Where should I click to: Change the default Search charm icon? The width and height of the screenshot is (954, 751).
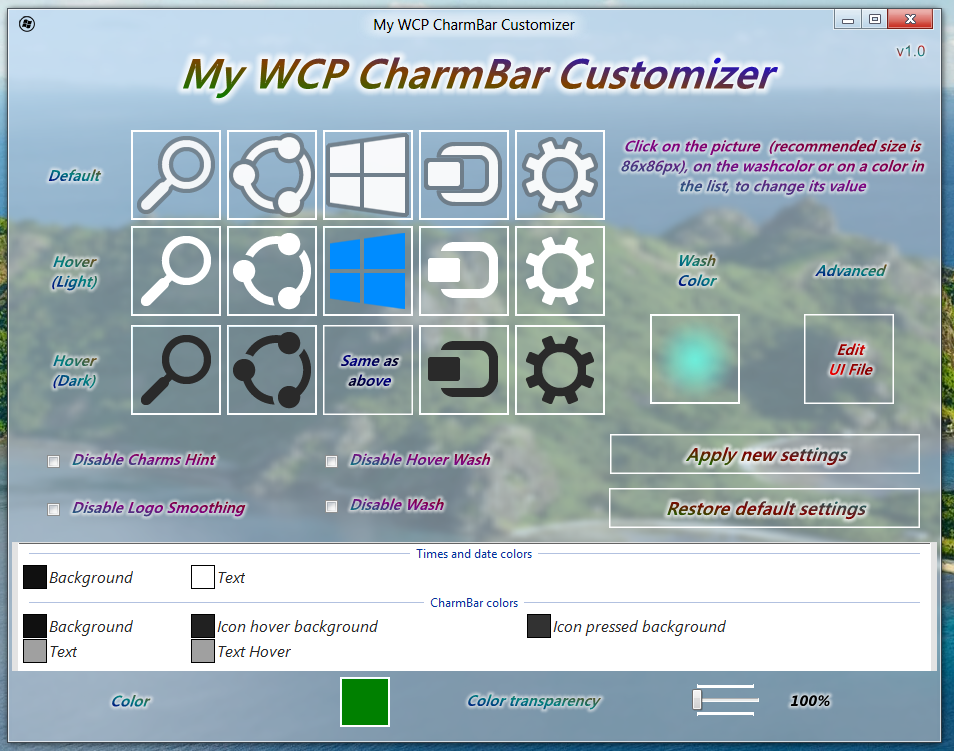(x=176, y=174)
